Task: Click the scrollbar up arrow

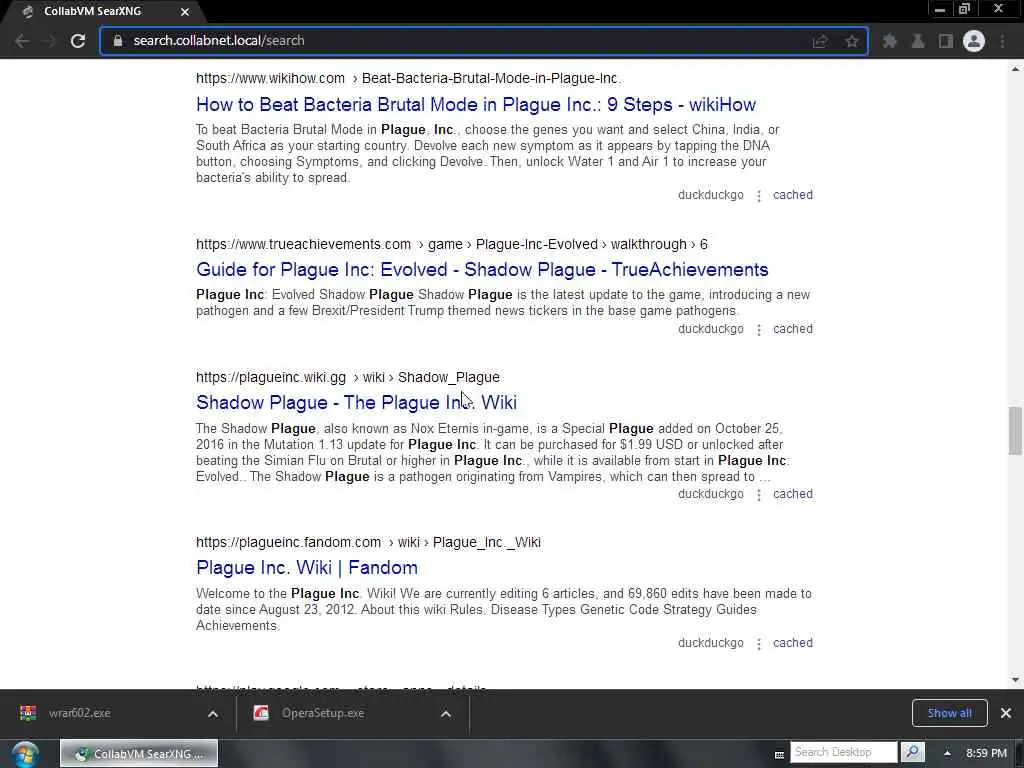Action: pyautogui.click(x=1015, y=69)
